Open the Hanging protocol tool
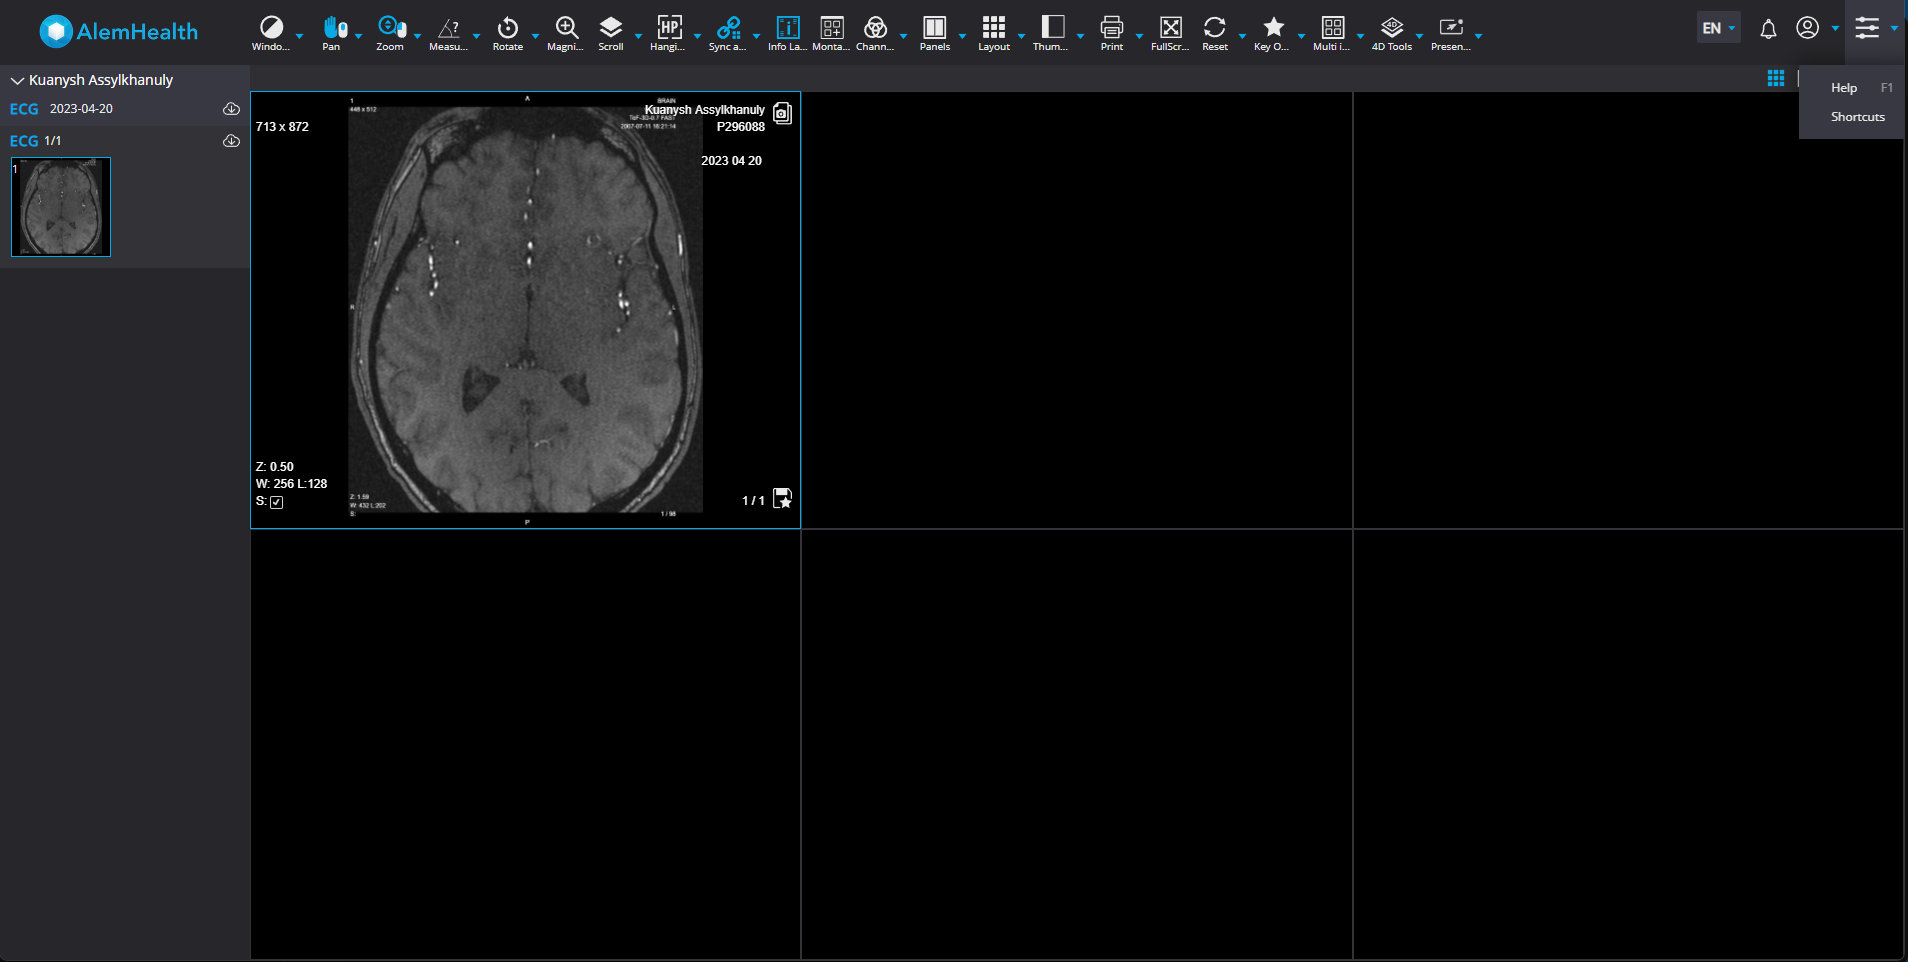Screen dimensions: 1908x962 tap(668, 32)
